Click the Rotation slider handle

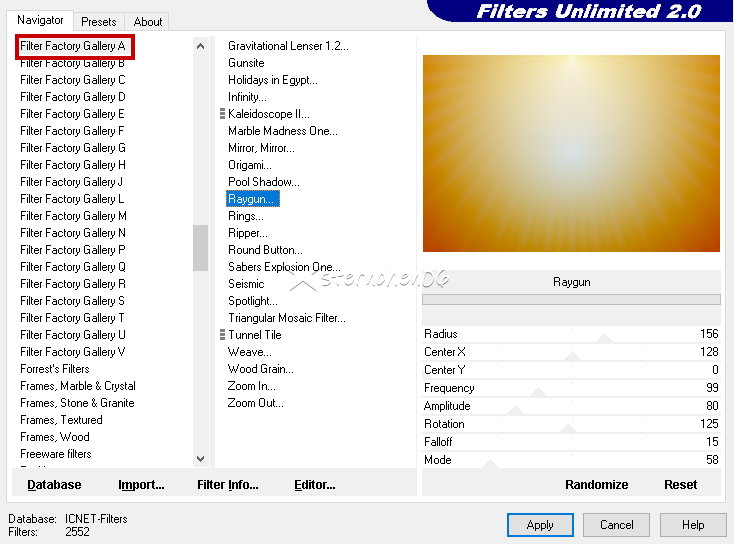click(568, 428)
